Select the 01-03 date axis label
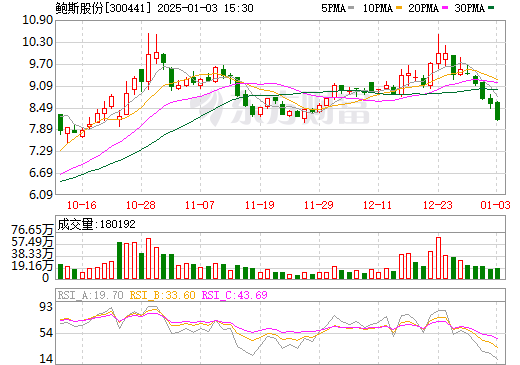520x365 pixels. tap(496, 205)
